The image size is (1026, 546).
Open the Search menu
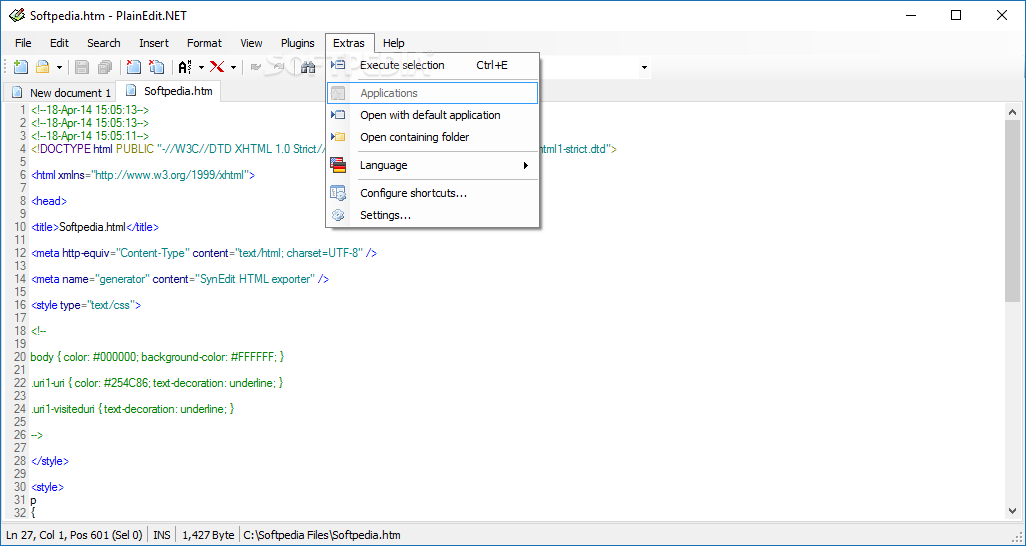coord(103,43)
